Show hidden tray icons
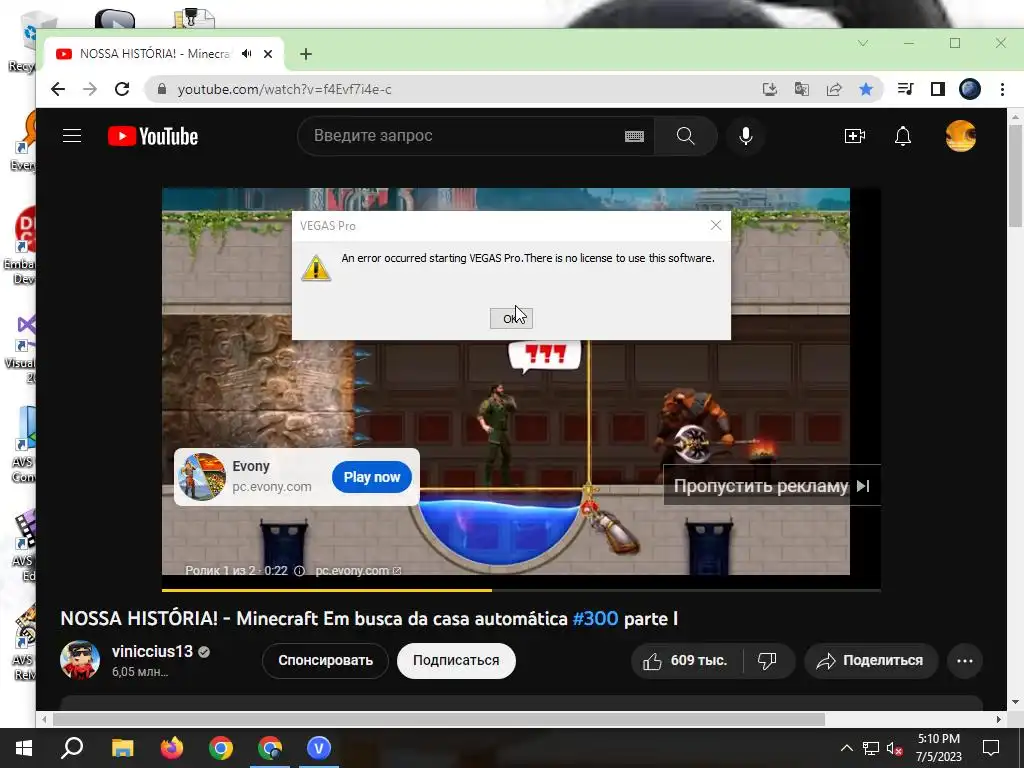The image size is (1024, 768). 846,748
